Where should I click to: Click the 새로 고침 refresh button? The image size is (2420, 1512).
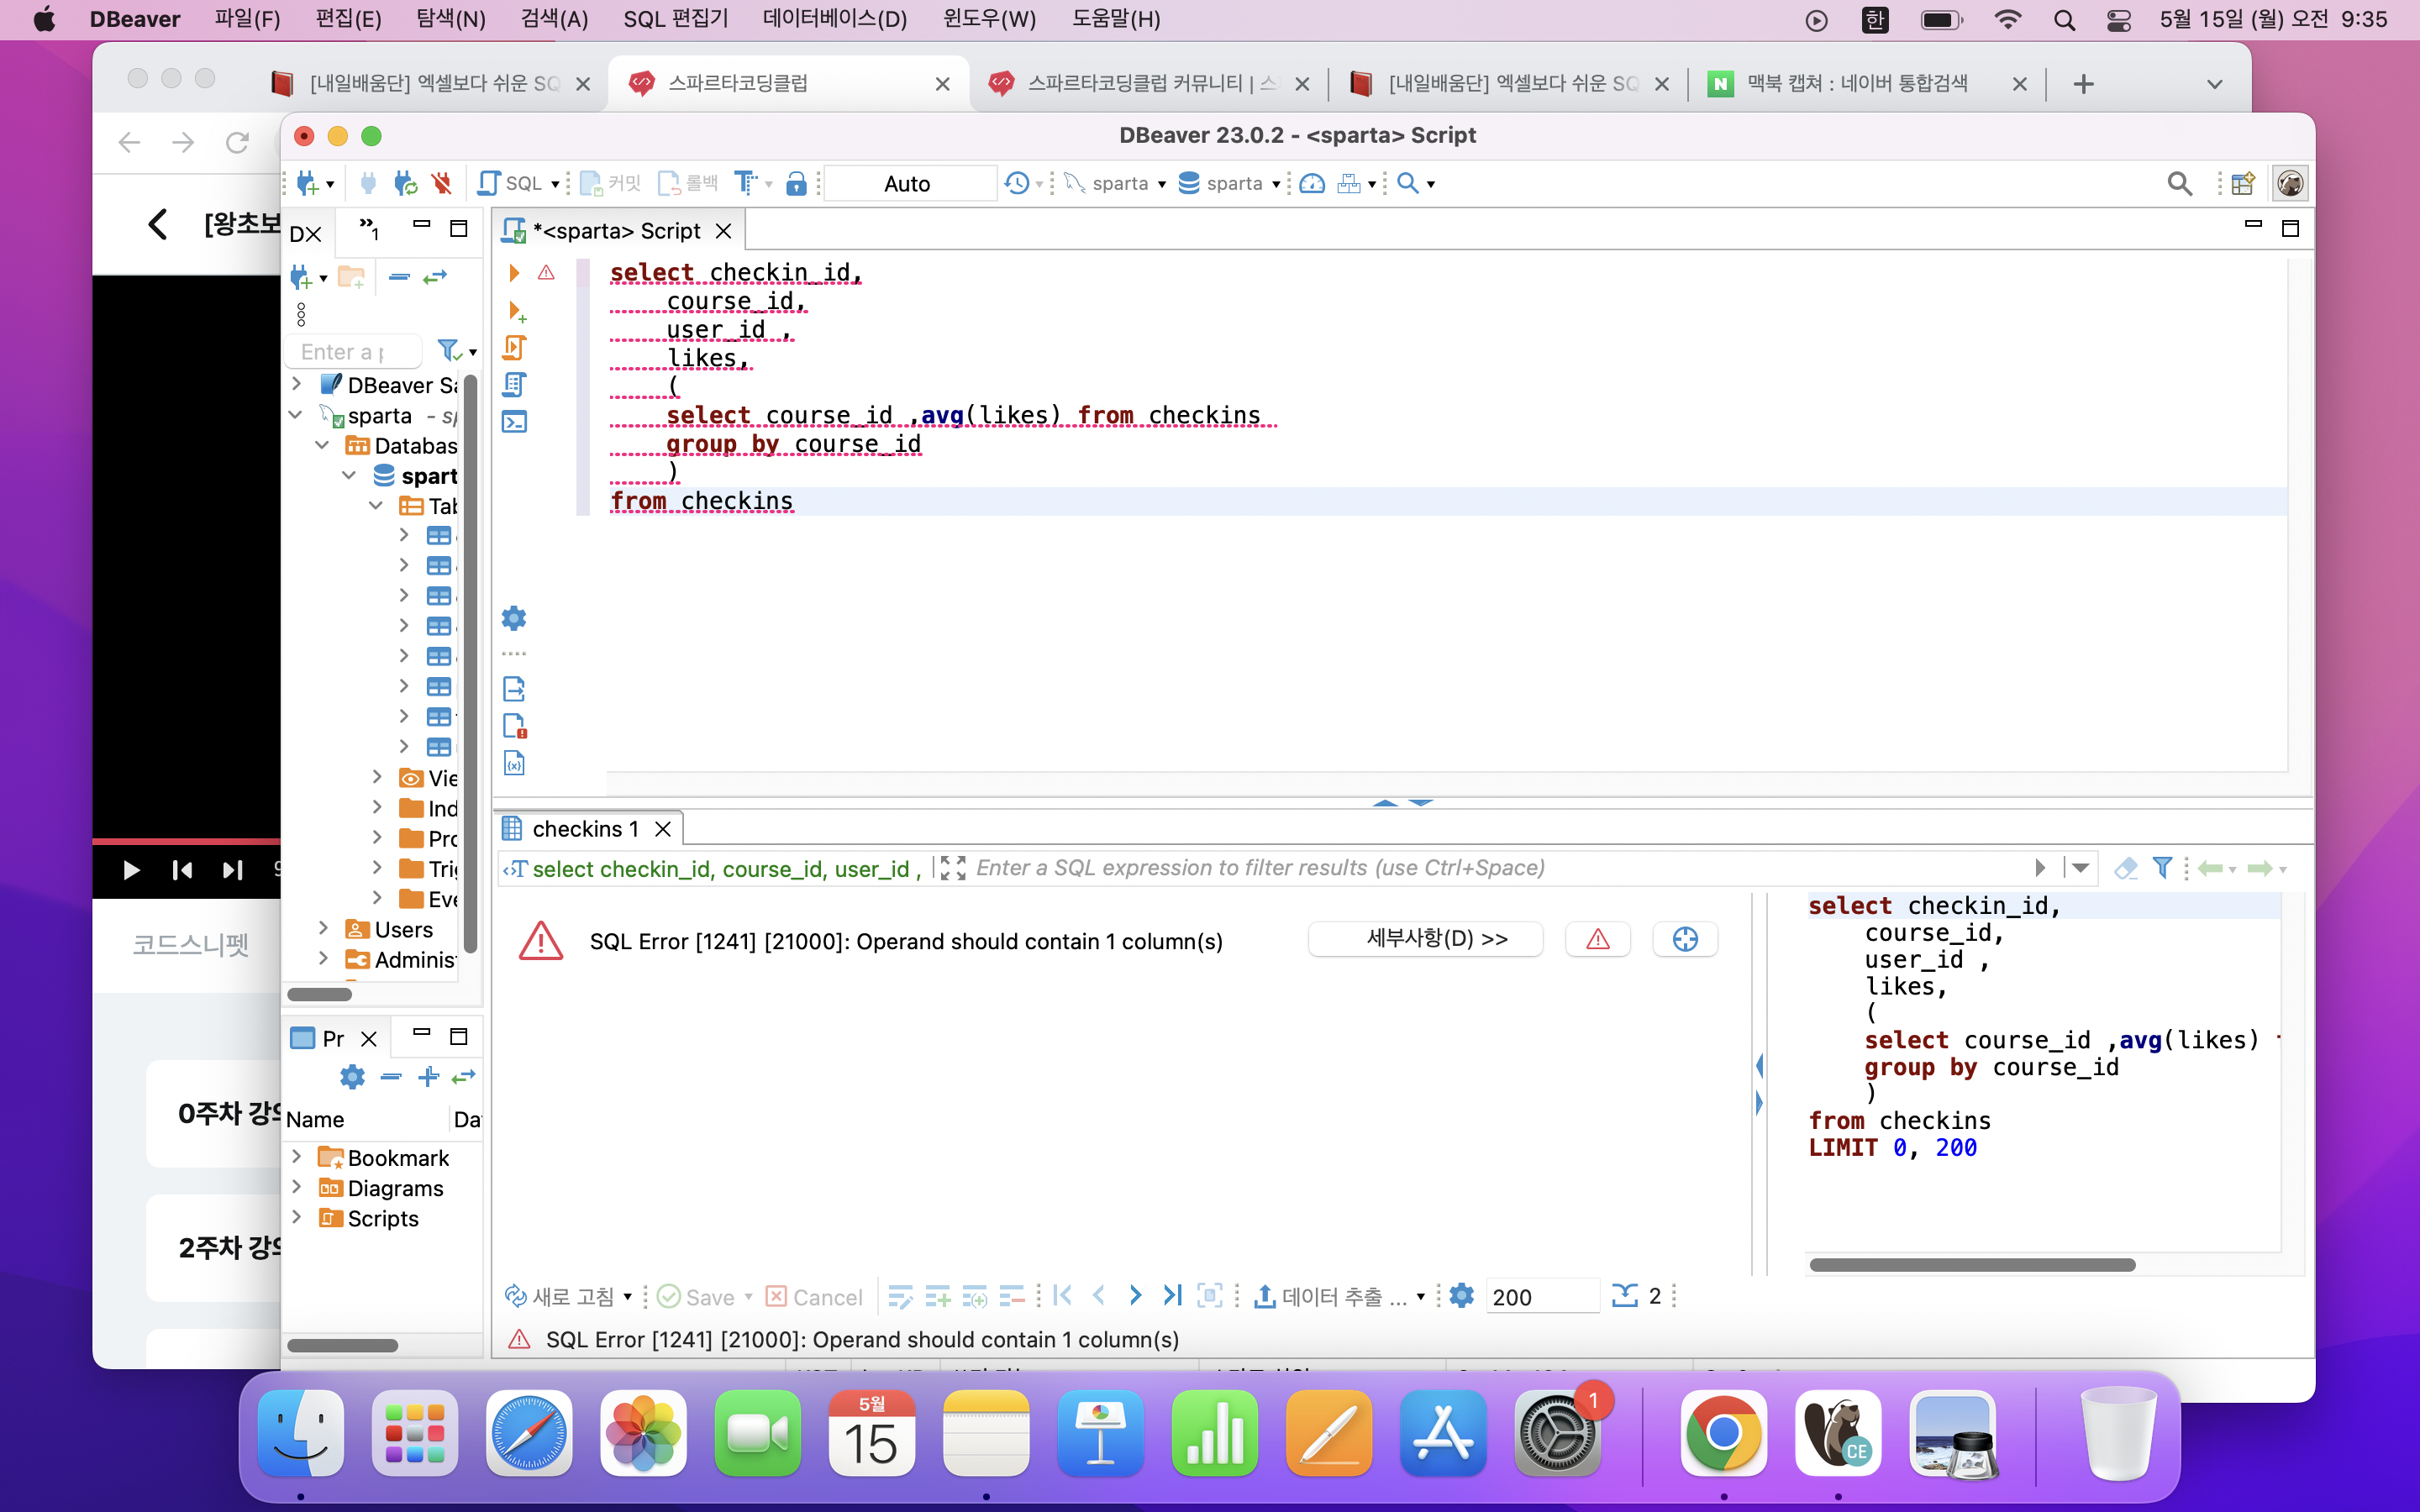tap(560, 1296)
